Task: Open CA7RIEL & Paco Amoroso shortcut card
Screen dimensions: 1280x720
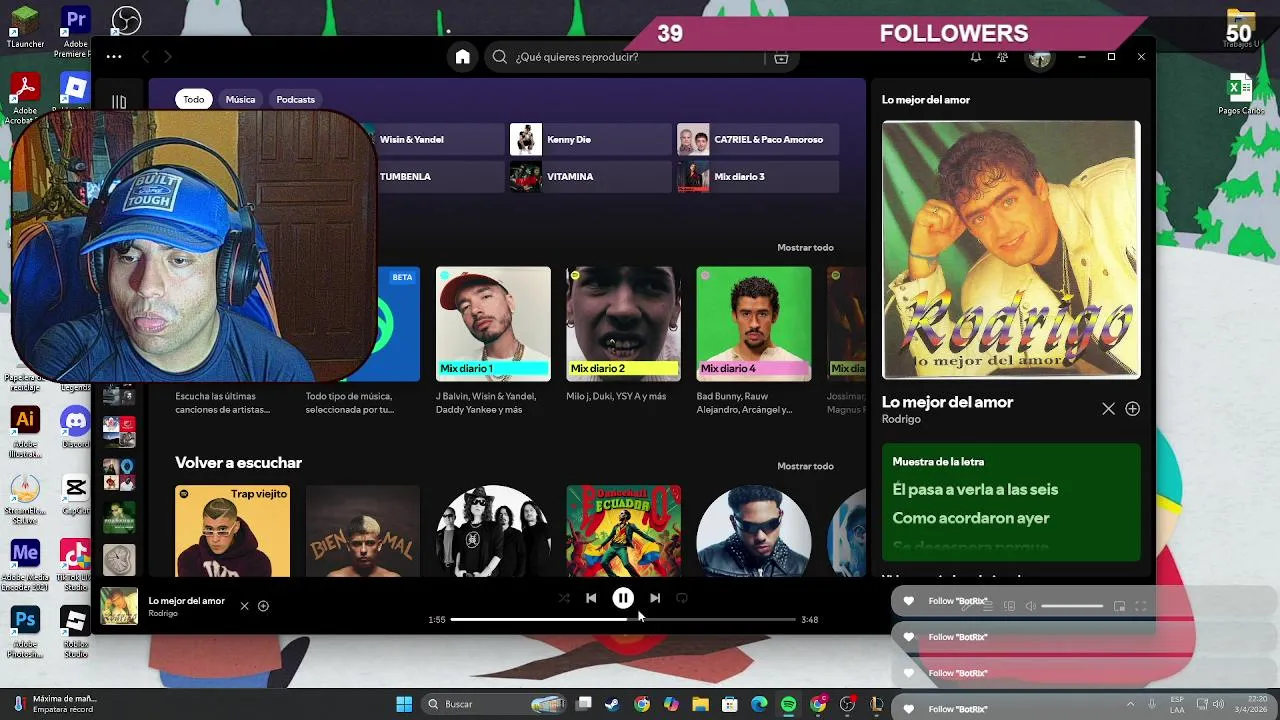Action: pos(758,139)
